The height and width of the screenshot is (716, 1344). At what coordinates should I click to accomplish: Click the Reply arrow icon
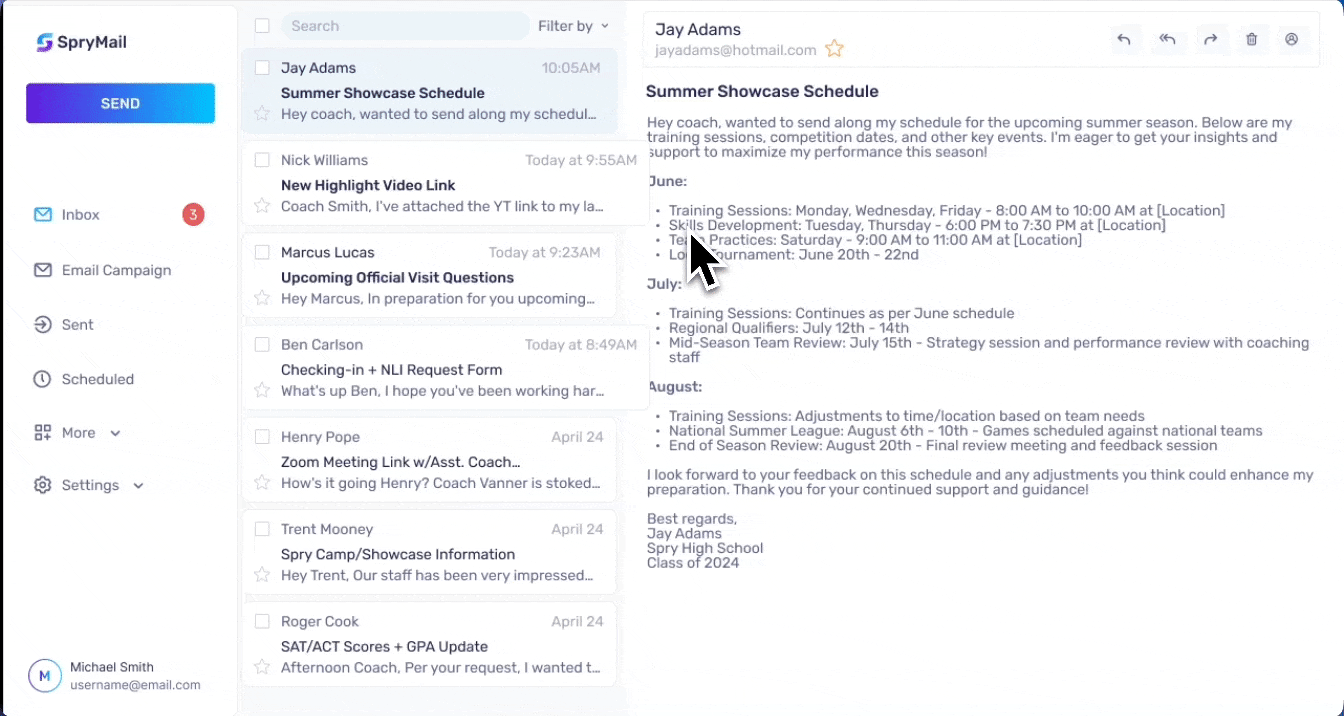(x=1124, y=39)
